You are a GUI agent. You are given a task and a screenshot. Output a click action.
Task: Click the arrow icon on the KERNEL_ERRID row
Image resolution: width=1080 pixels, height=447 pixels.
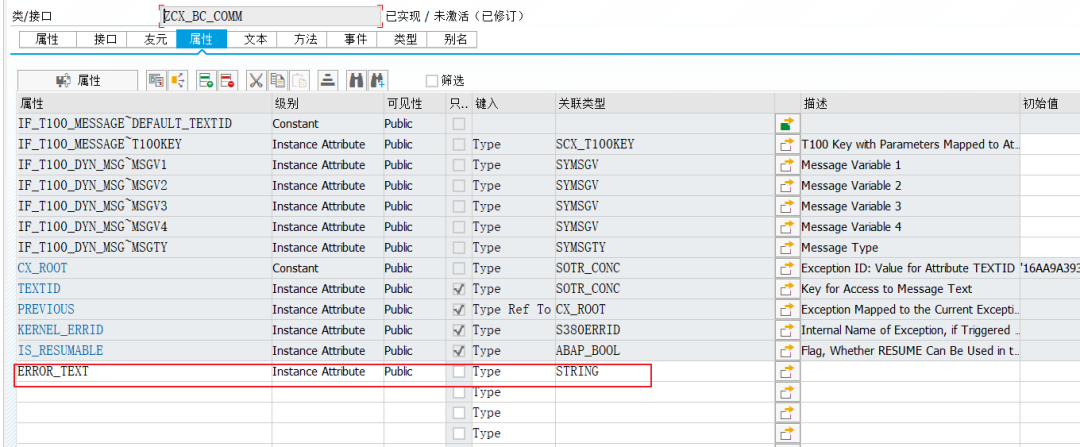(x=787, y=331)
